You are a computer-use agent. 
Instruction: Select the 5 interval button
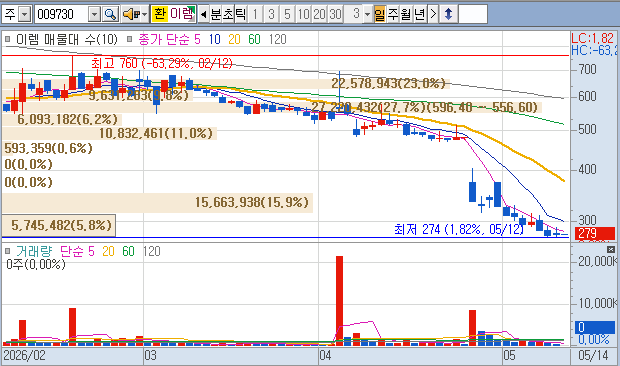click(x=287, y=15)
